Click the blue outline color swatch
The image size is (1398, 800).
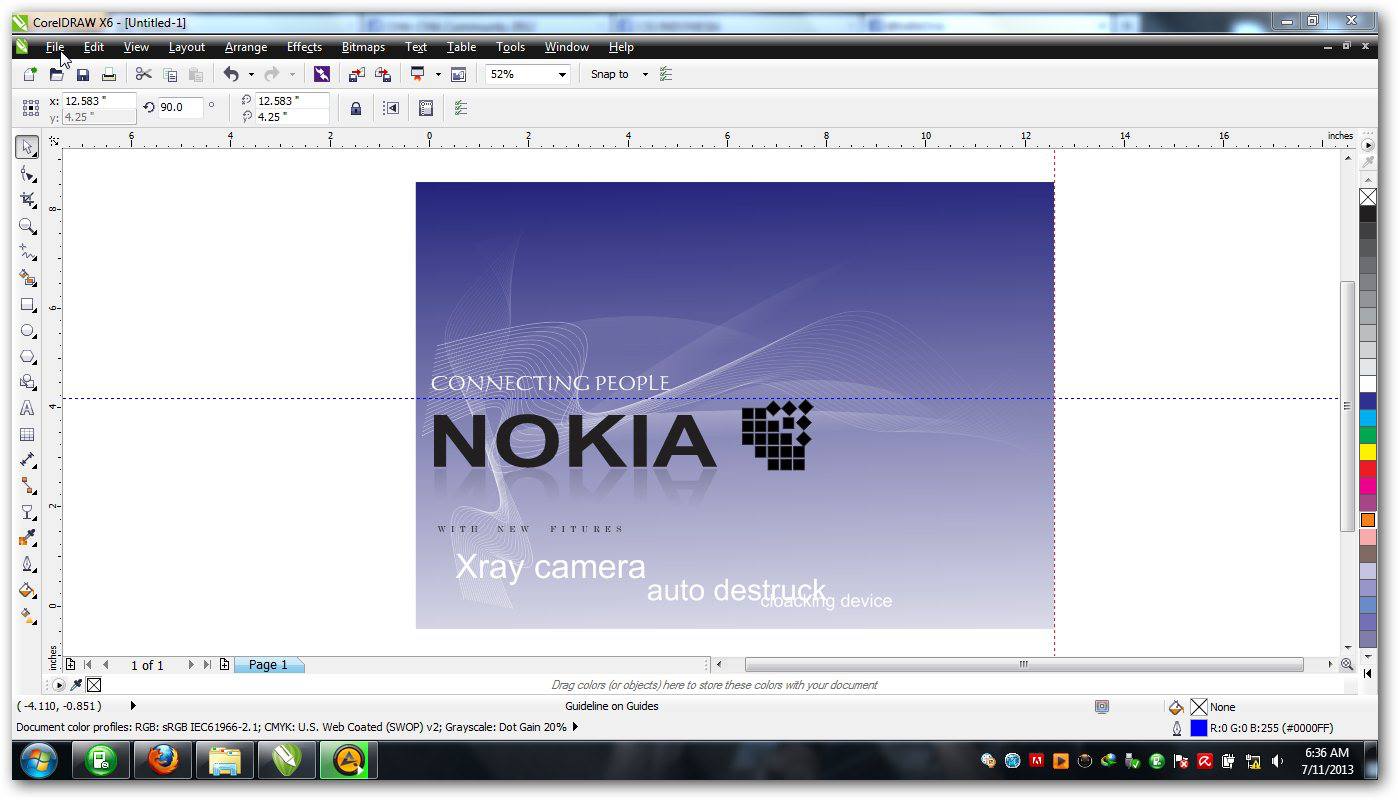[1198, 728]
